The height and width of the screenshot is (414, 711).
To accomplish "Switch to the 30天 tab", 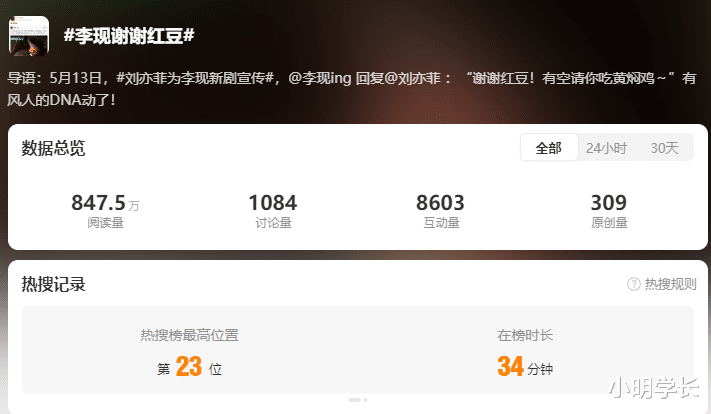I will pos(664,148).
